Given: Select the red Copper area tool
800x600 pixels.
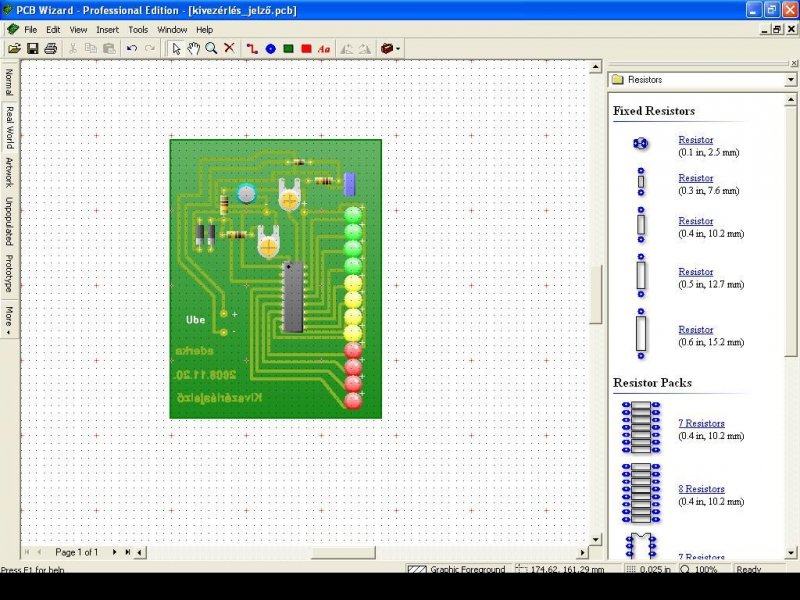Looking at the screenshot, I should [x=306, y=49].
